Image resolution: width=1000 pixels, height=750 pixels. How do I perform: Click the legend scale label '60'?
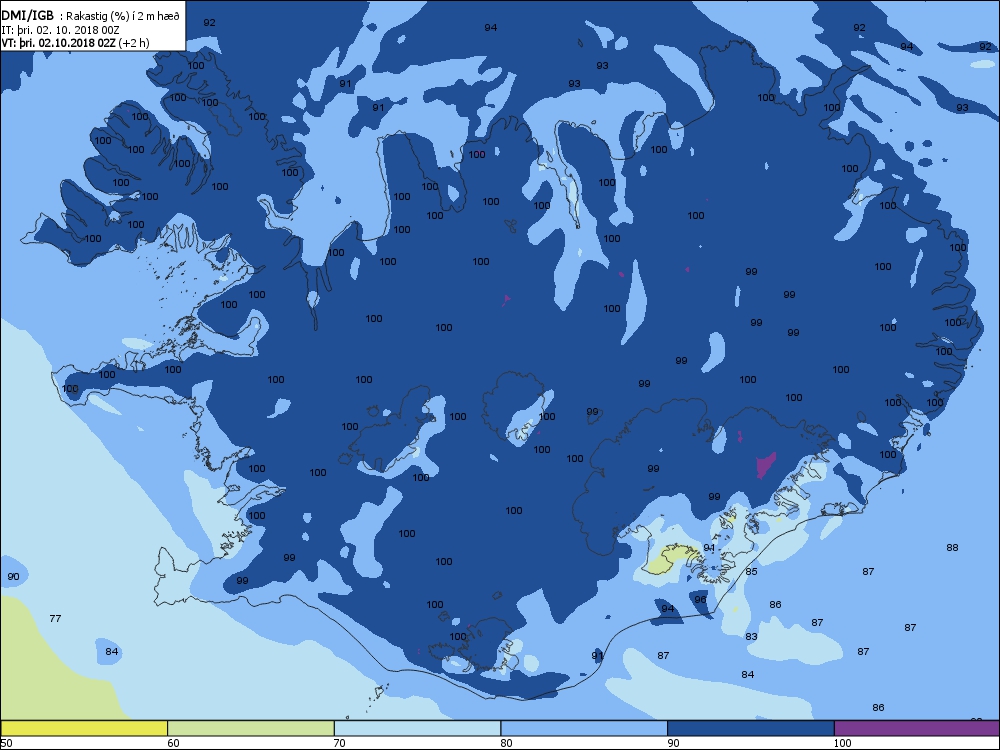(x=173, y=743)
